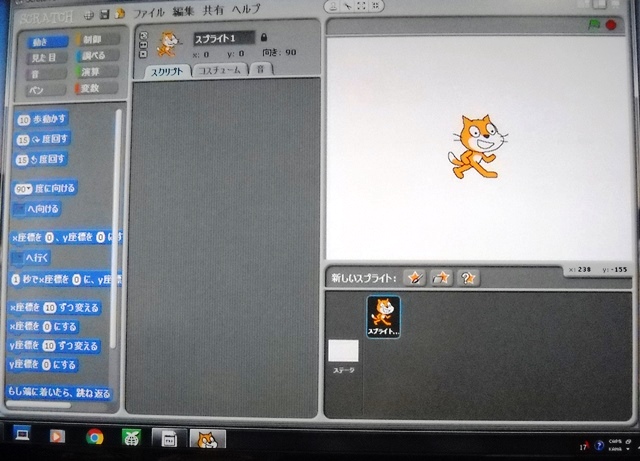
Task: Click the blue help icon in system tray
Action: [x=598, y=445]
